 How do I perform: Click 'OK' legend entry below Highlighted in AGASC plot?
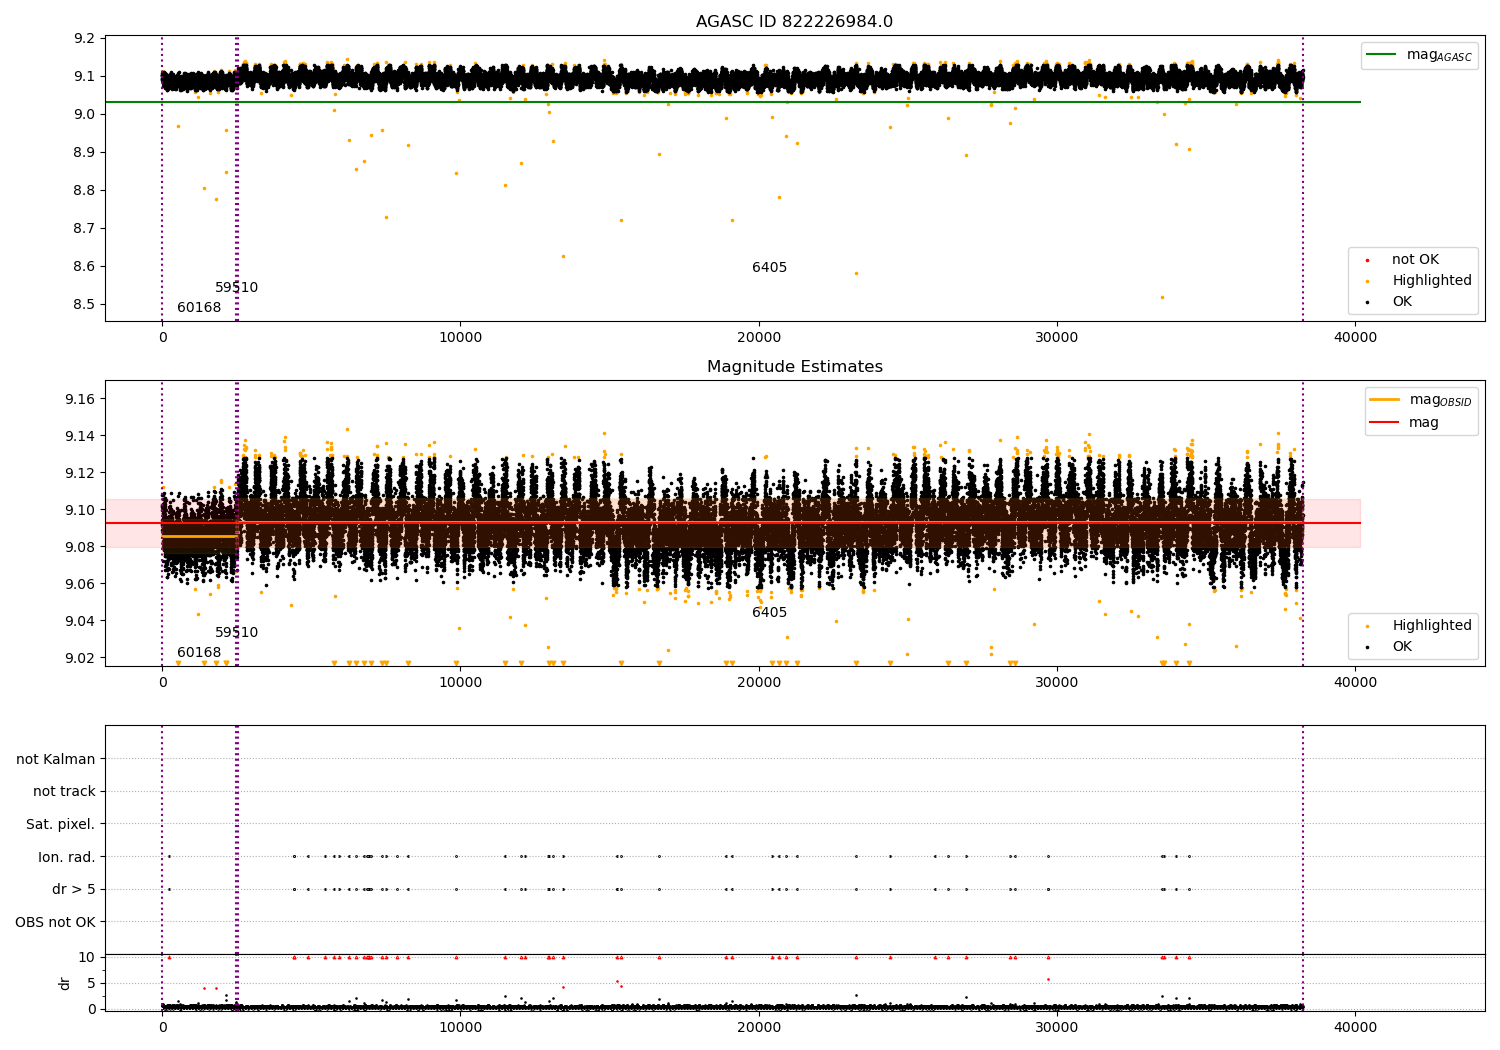[1389, 302]
